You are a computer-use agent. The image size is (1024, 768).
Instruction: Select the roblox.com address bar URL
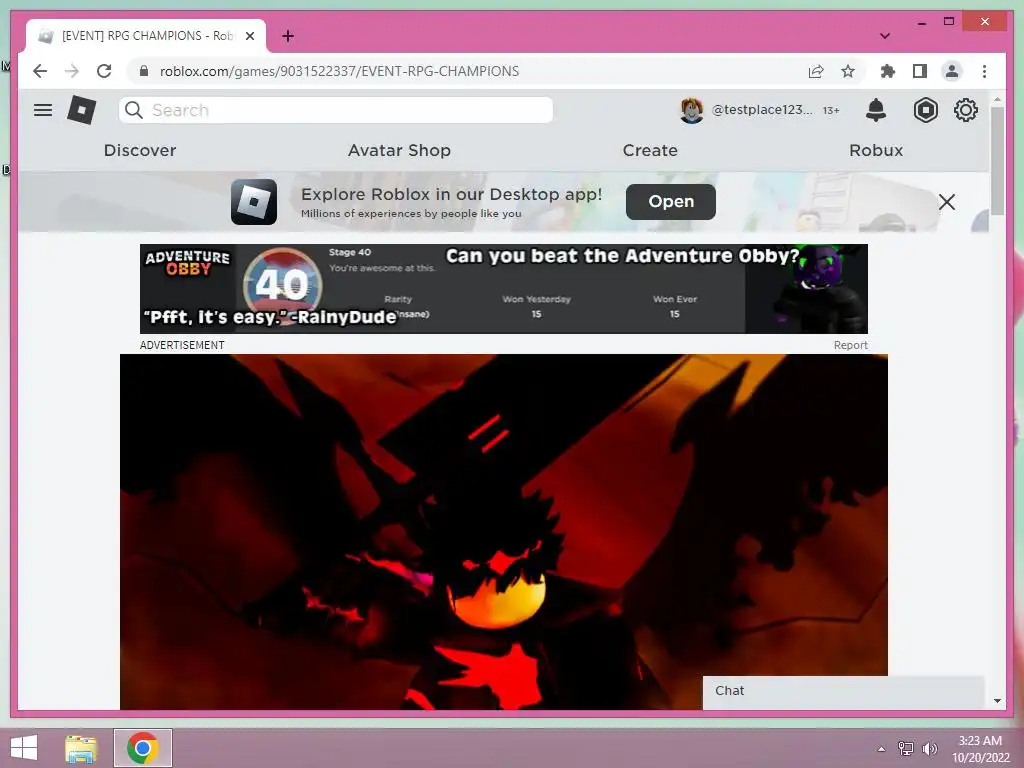point(340,71)
